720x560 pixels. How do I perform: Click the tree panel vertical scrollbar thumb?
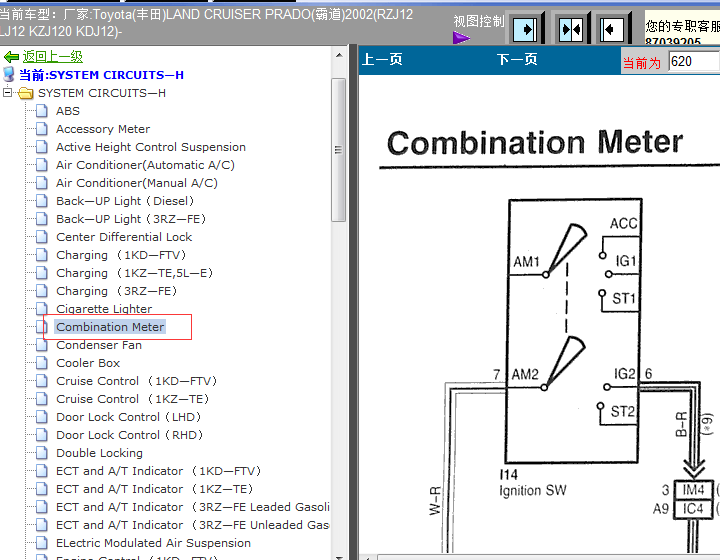point(338,150)
